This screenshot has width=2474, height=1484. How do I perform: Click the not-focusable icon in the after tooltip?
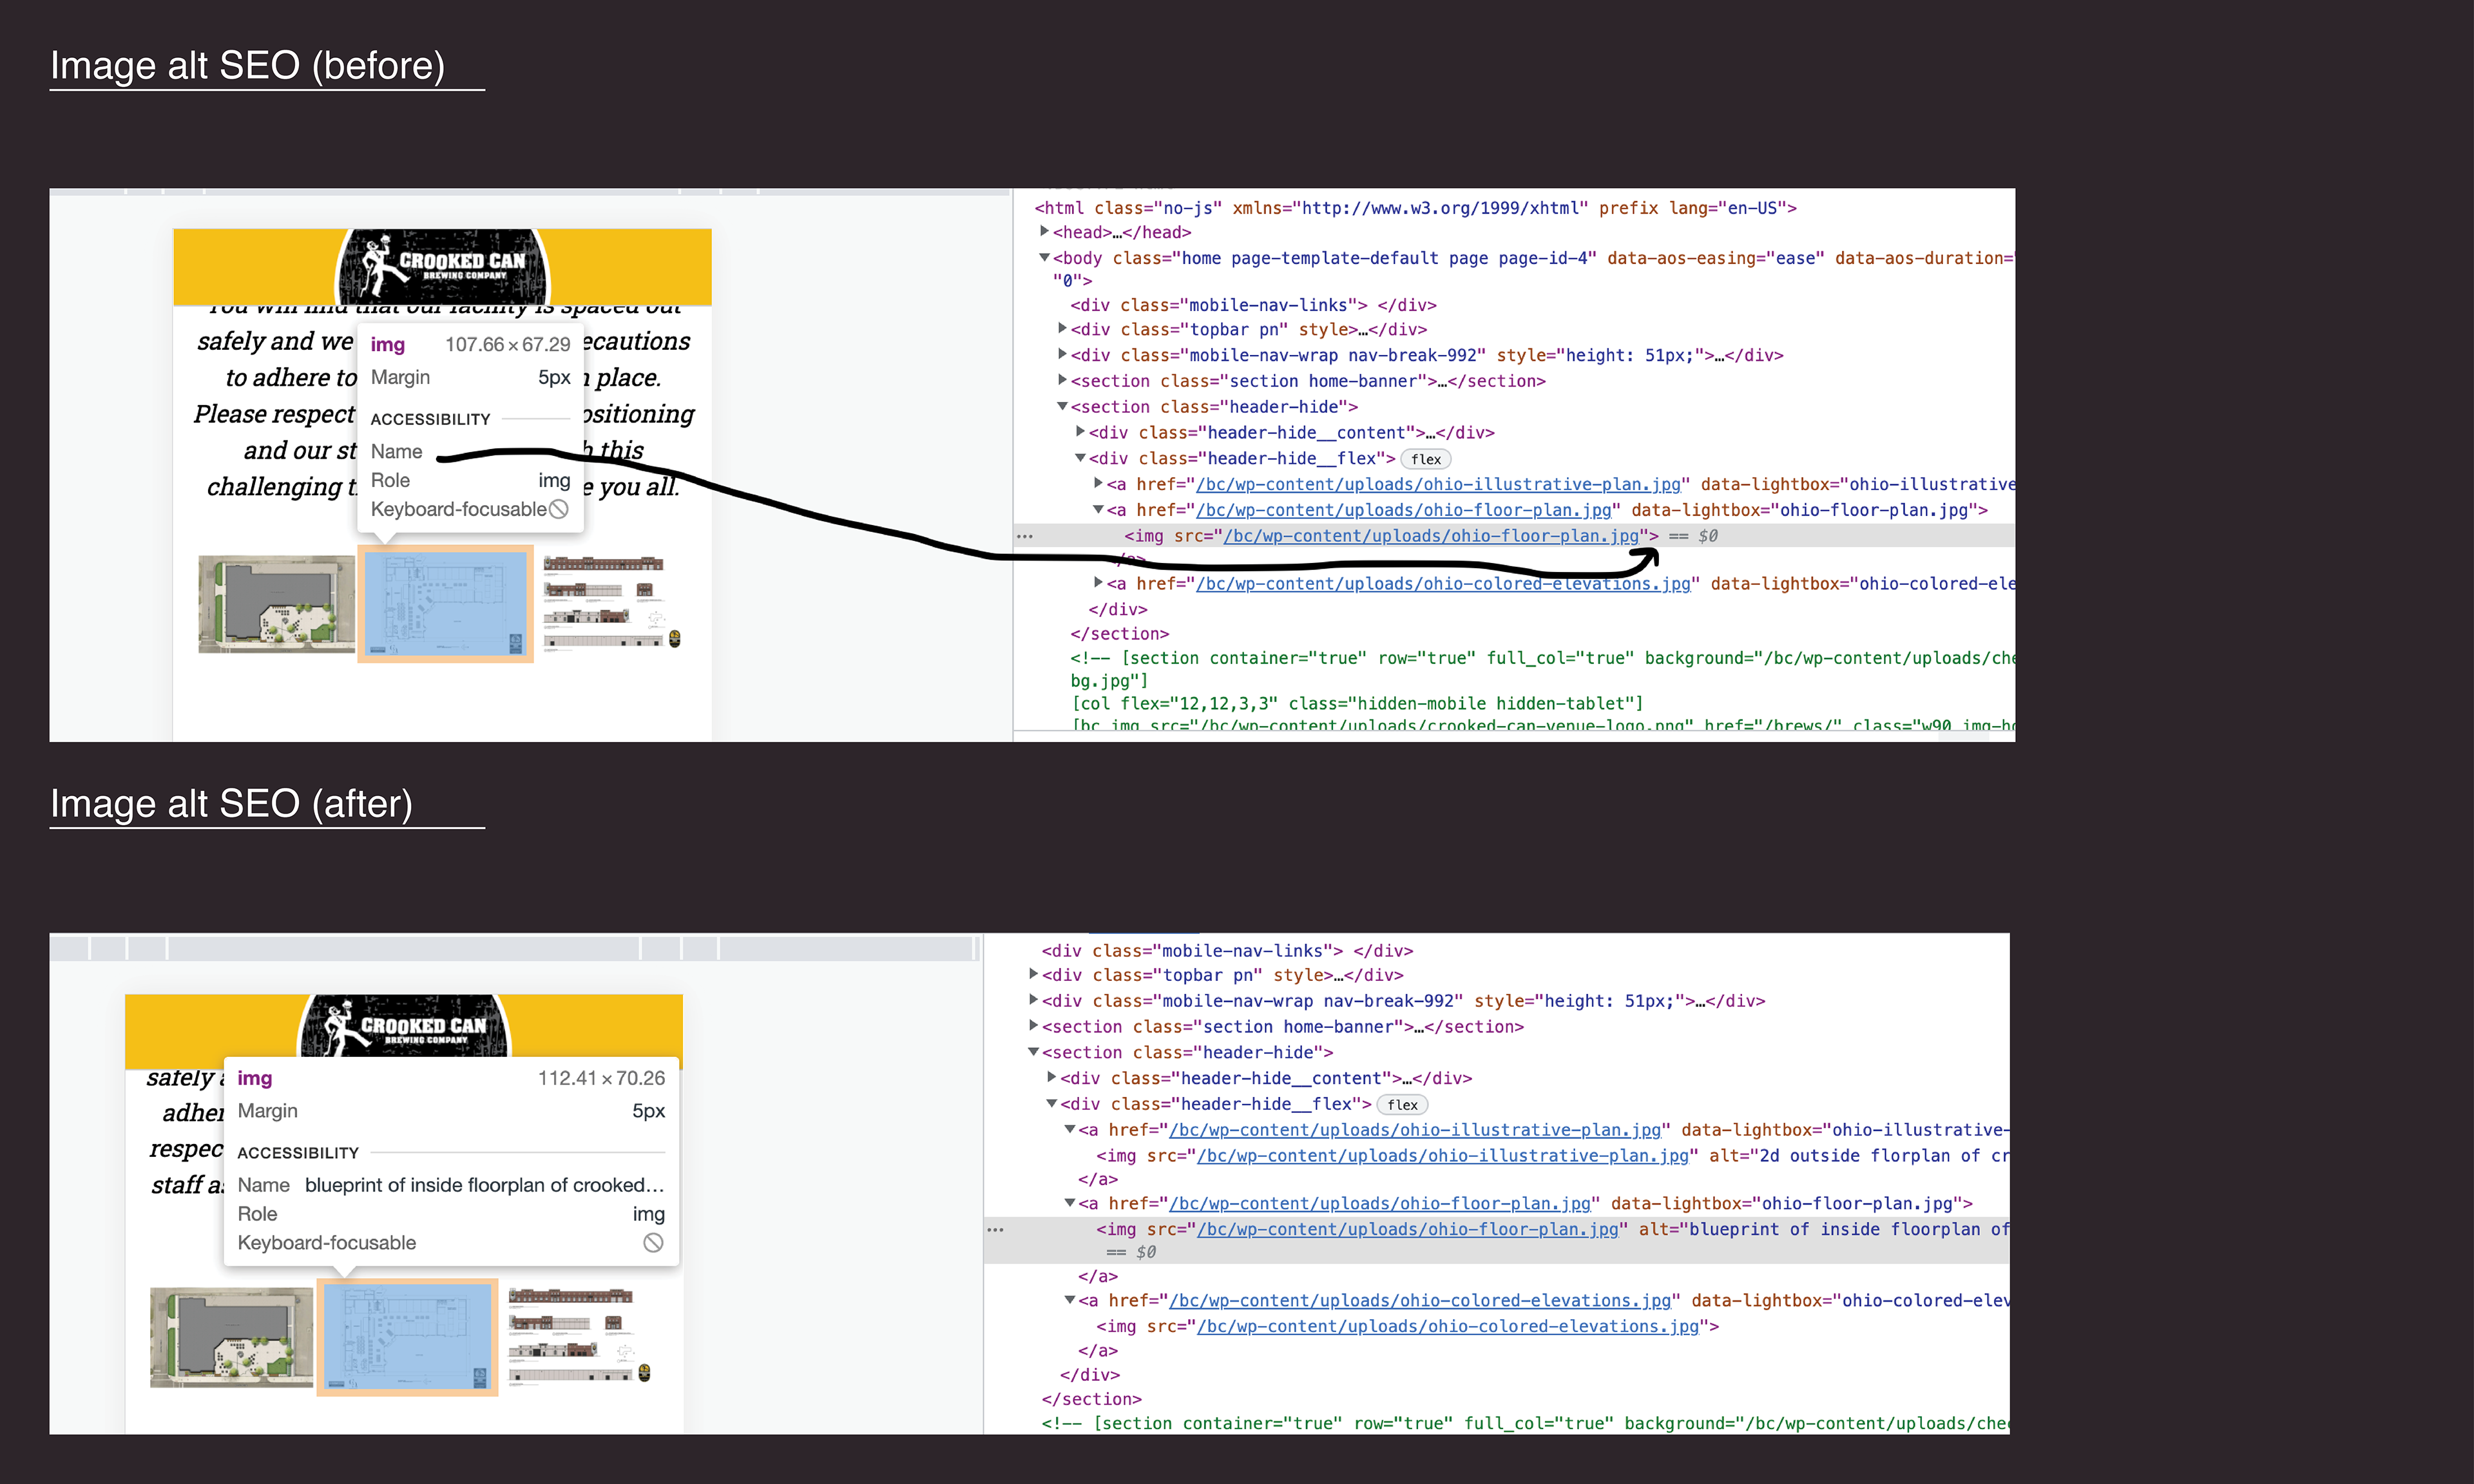tap(653, 1243)
